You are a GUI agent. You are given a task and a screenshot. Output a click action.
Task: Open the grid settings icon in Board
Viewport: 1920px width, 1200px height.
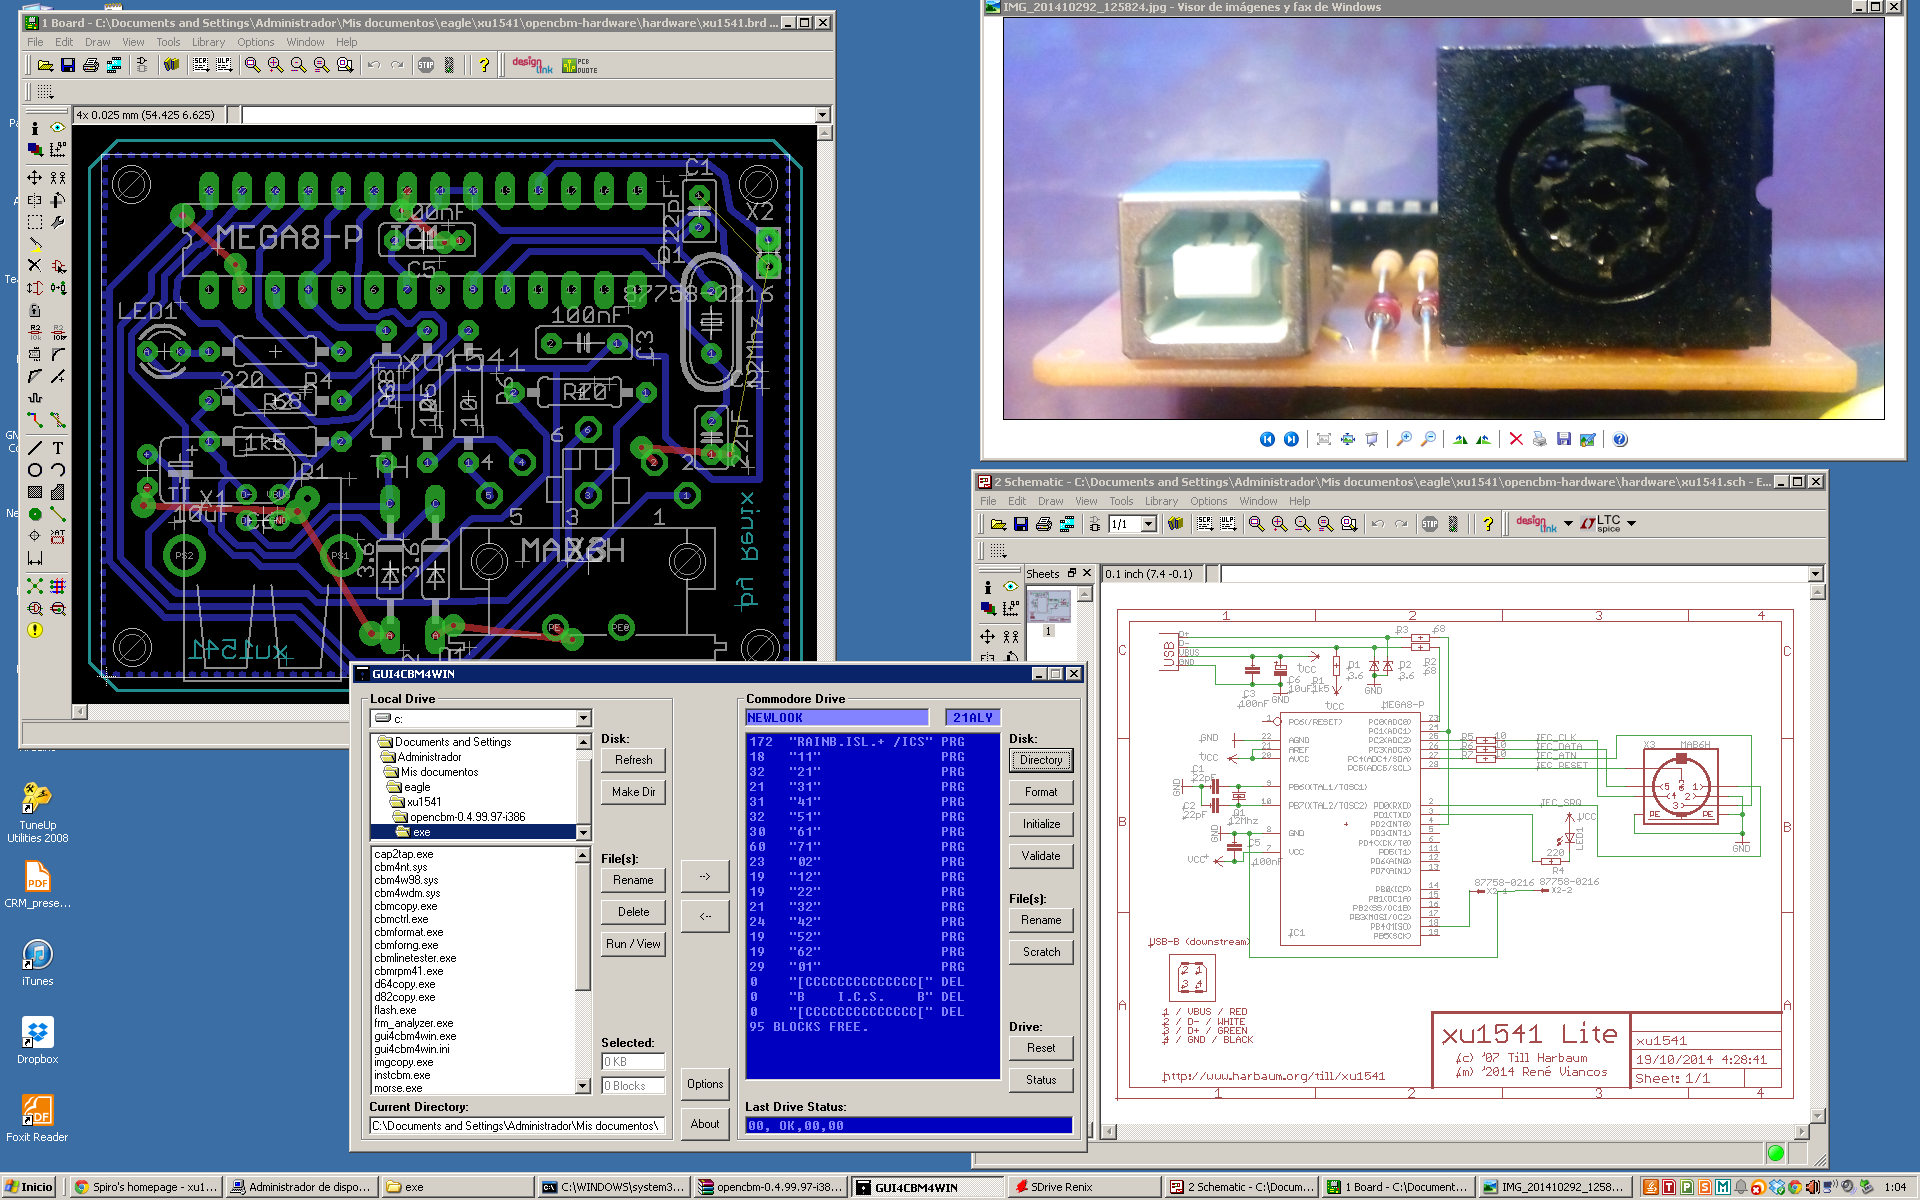pyautogui.click(x=45, y=92)
